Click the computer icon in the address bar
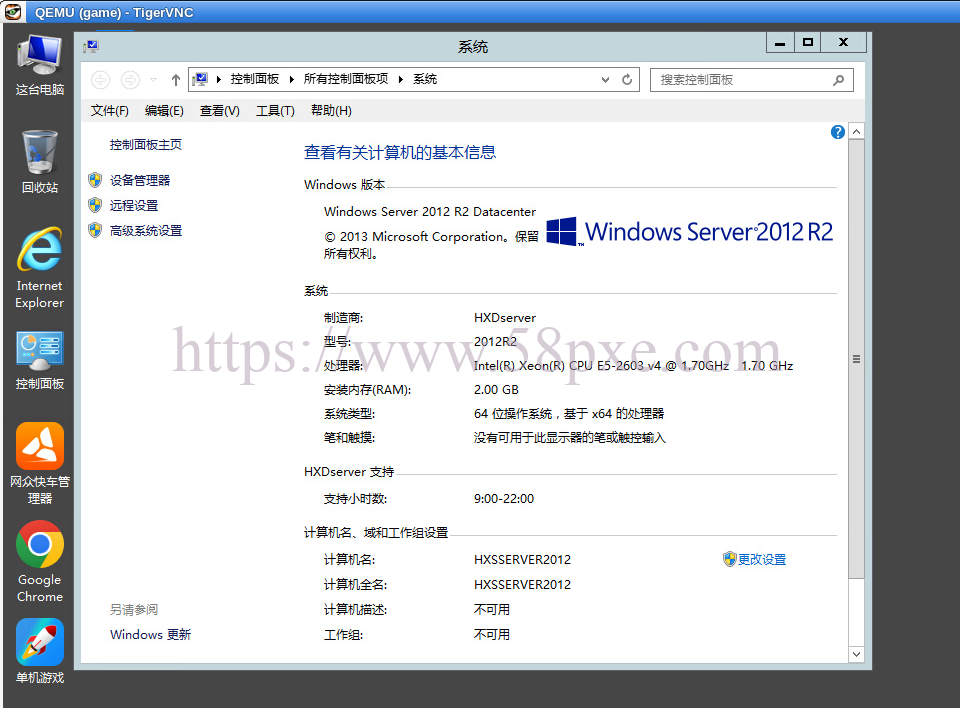This screenshot has height=708, width=960. tap(200, 79)
